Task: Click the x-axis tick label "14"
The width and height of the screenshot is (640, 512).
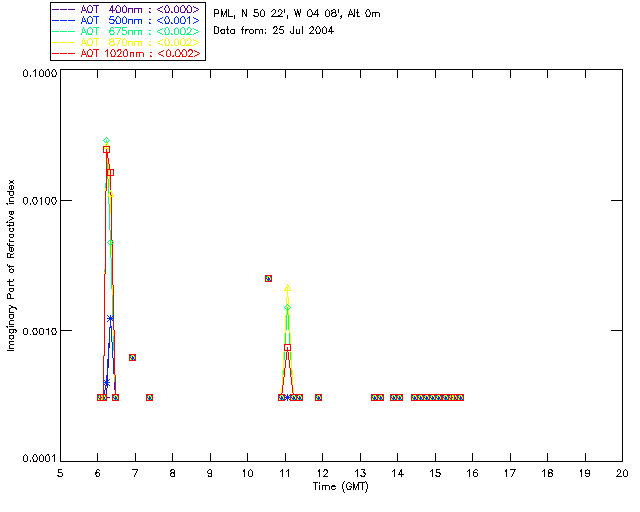Action: coord(398,473)
